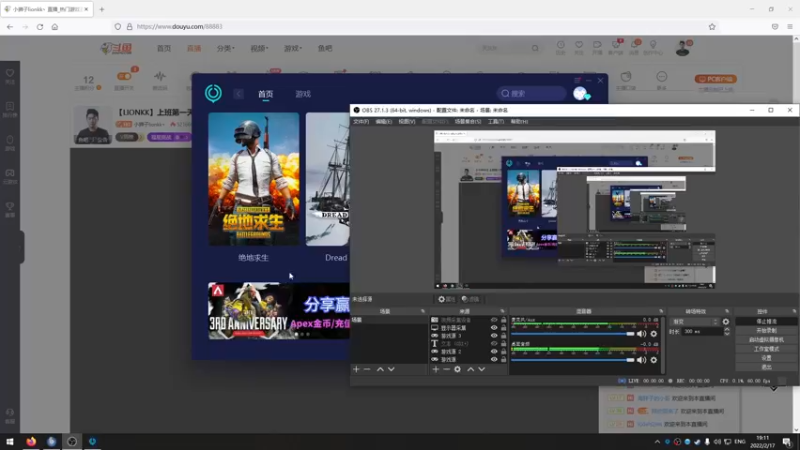
Task: Move the source up in the OBS Sources panel
Action: 470,369
